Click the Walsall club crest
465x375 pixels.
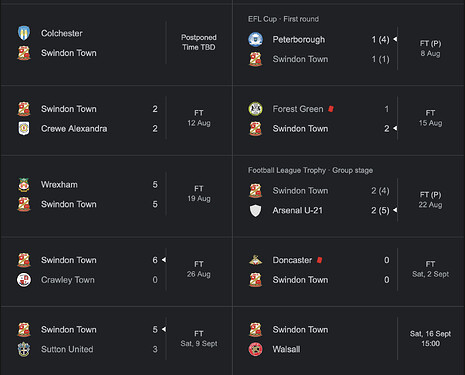(255, 349)
